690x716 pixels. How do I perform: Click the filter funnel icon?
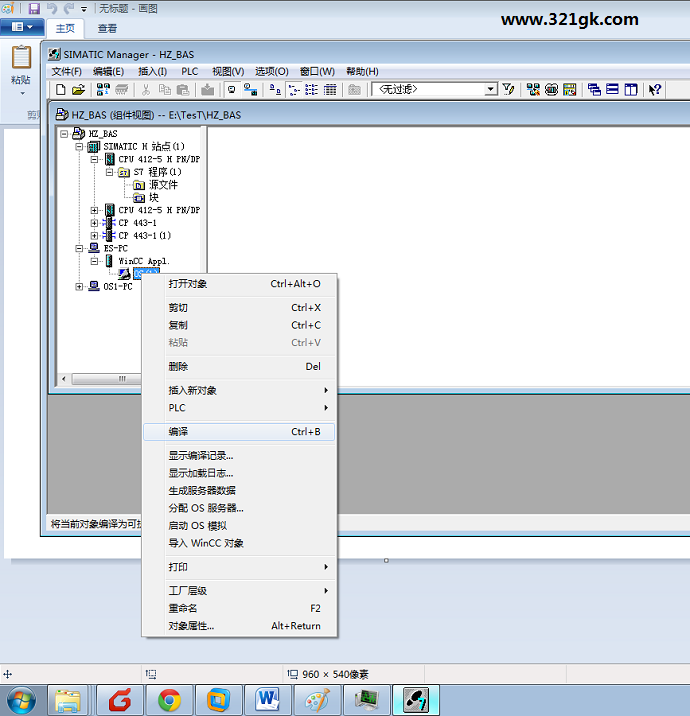coord(508,89)
